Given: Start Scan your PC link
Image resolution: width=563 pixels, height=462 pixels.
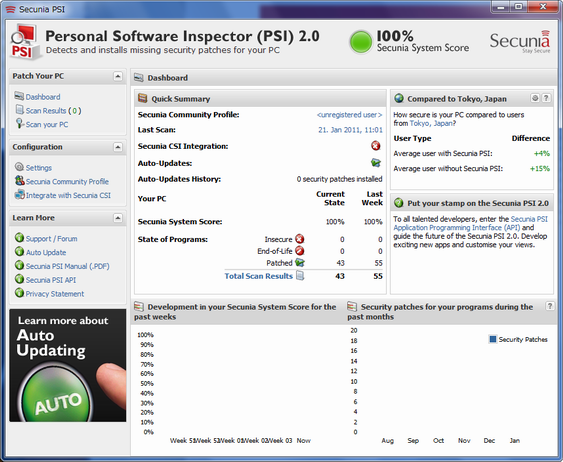Looking at the screenshot, I should click(47, 125).
